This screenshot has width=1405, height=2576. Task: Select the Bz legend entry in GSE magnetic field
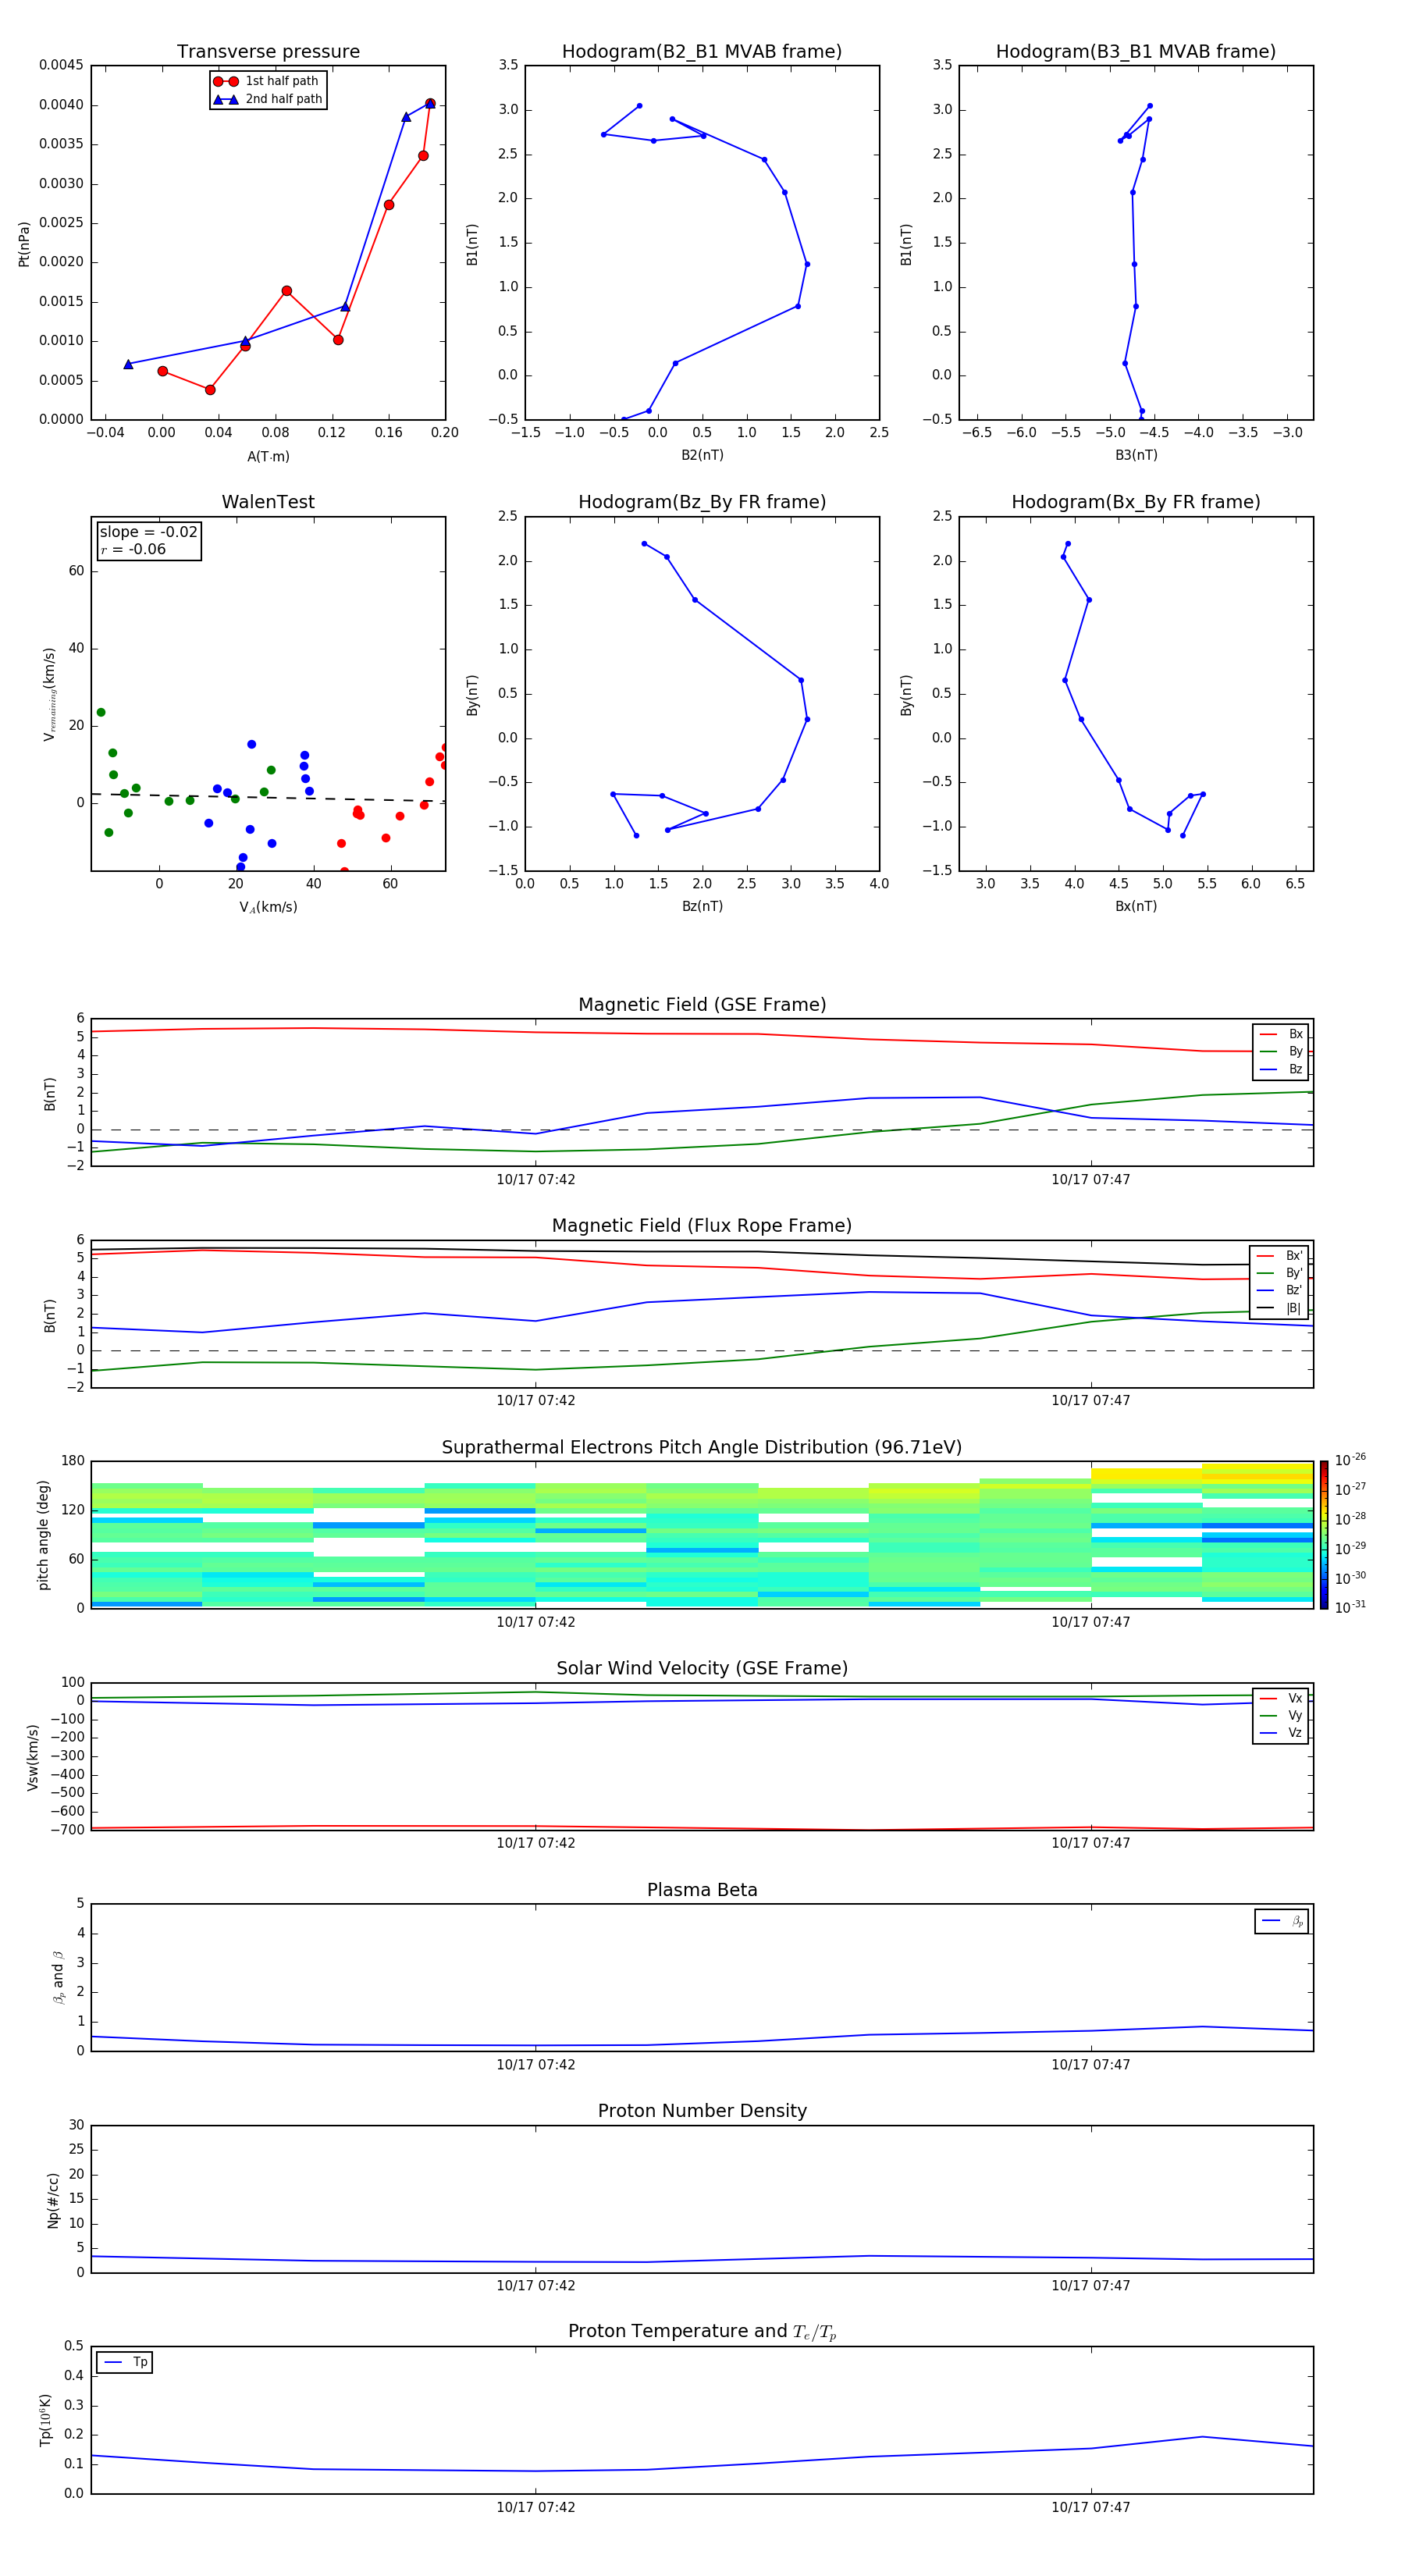(1281, 1069)
